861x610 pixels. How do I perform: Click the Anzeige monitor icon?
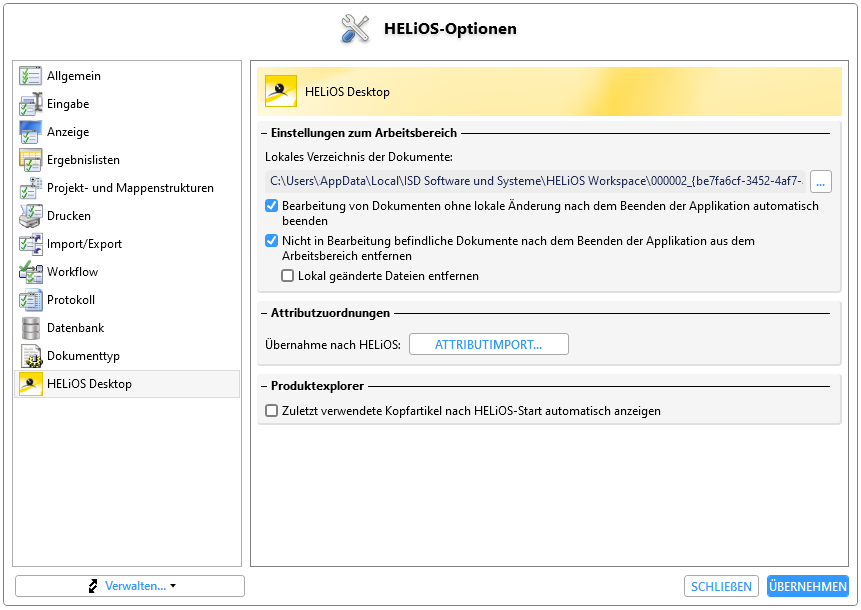coord(30,132)
